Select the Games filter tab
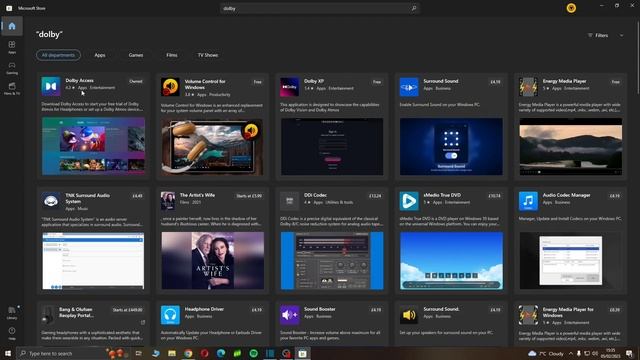The image size is (640, 360). [136, 55]
